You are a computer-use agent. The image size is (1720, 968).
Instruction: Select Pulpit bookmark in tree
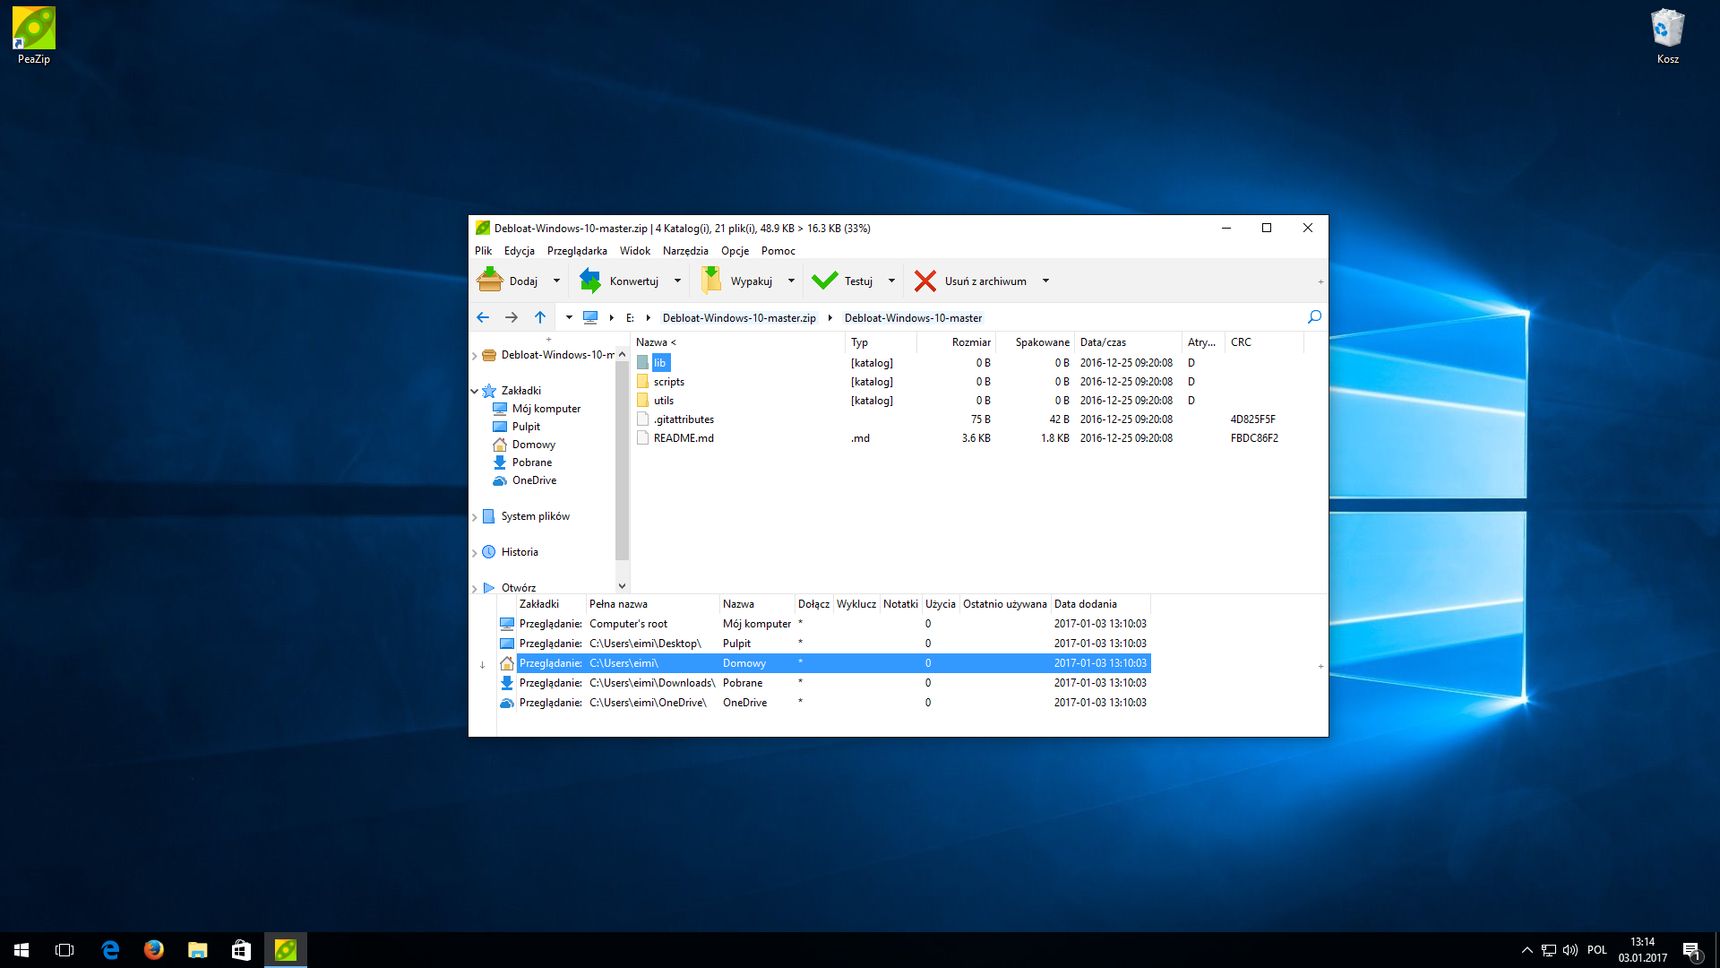(526, 427)
